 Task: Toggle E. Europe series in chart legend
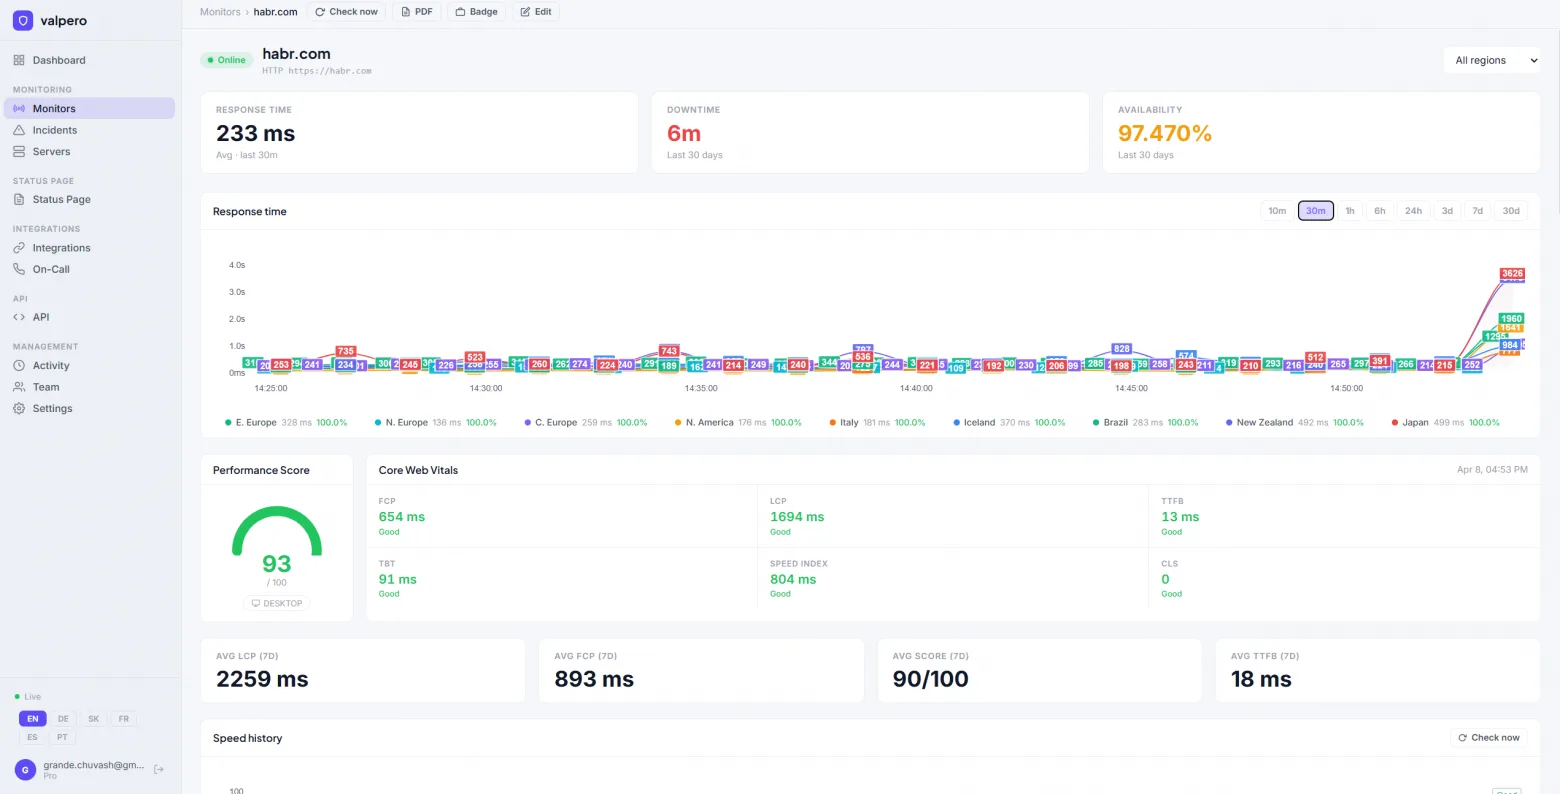[287, 423]
